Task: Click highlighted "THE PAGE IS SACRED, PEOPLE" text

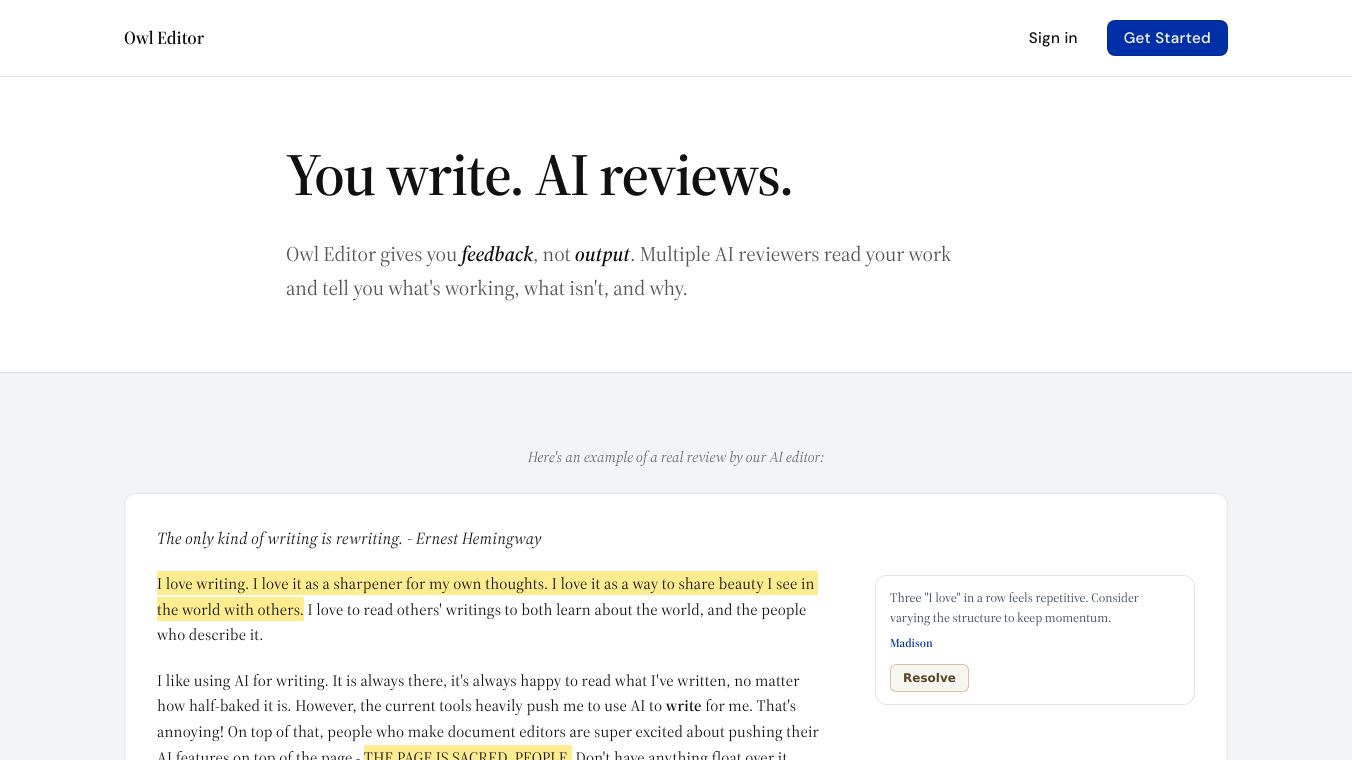Action: click(467, 754)
